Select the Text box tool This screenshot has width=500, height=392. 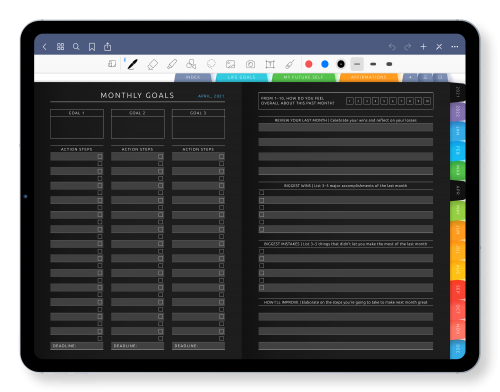tap(270, 64)
